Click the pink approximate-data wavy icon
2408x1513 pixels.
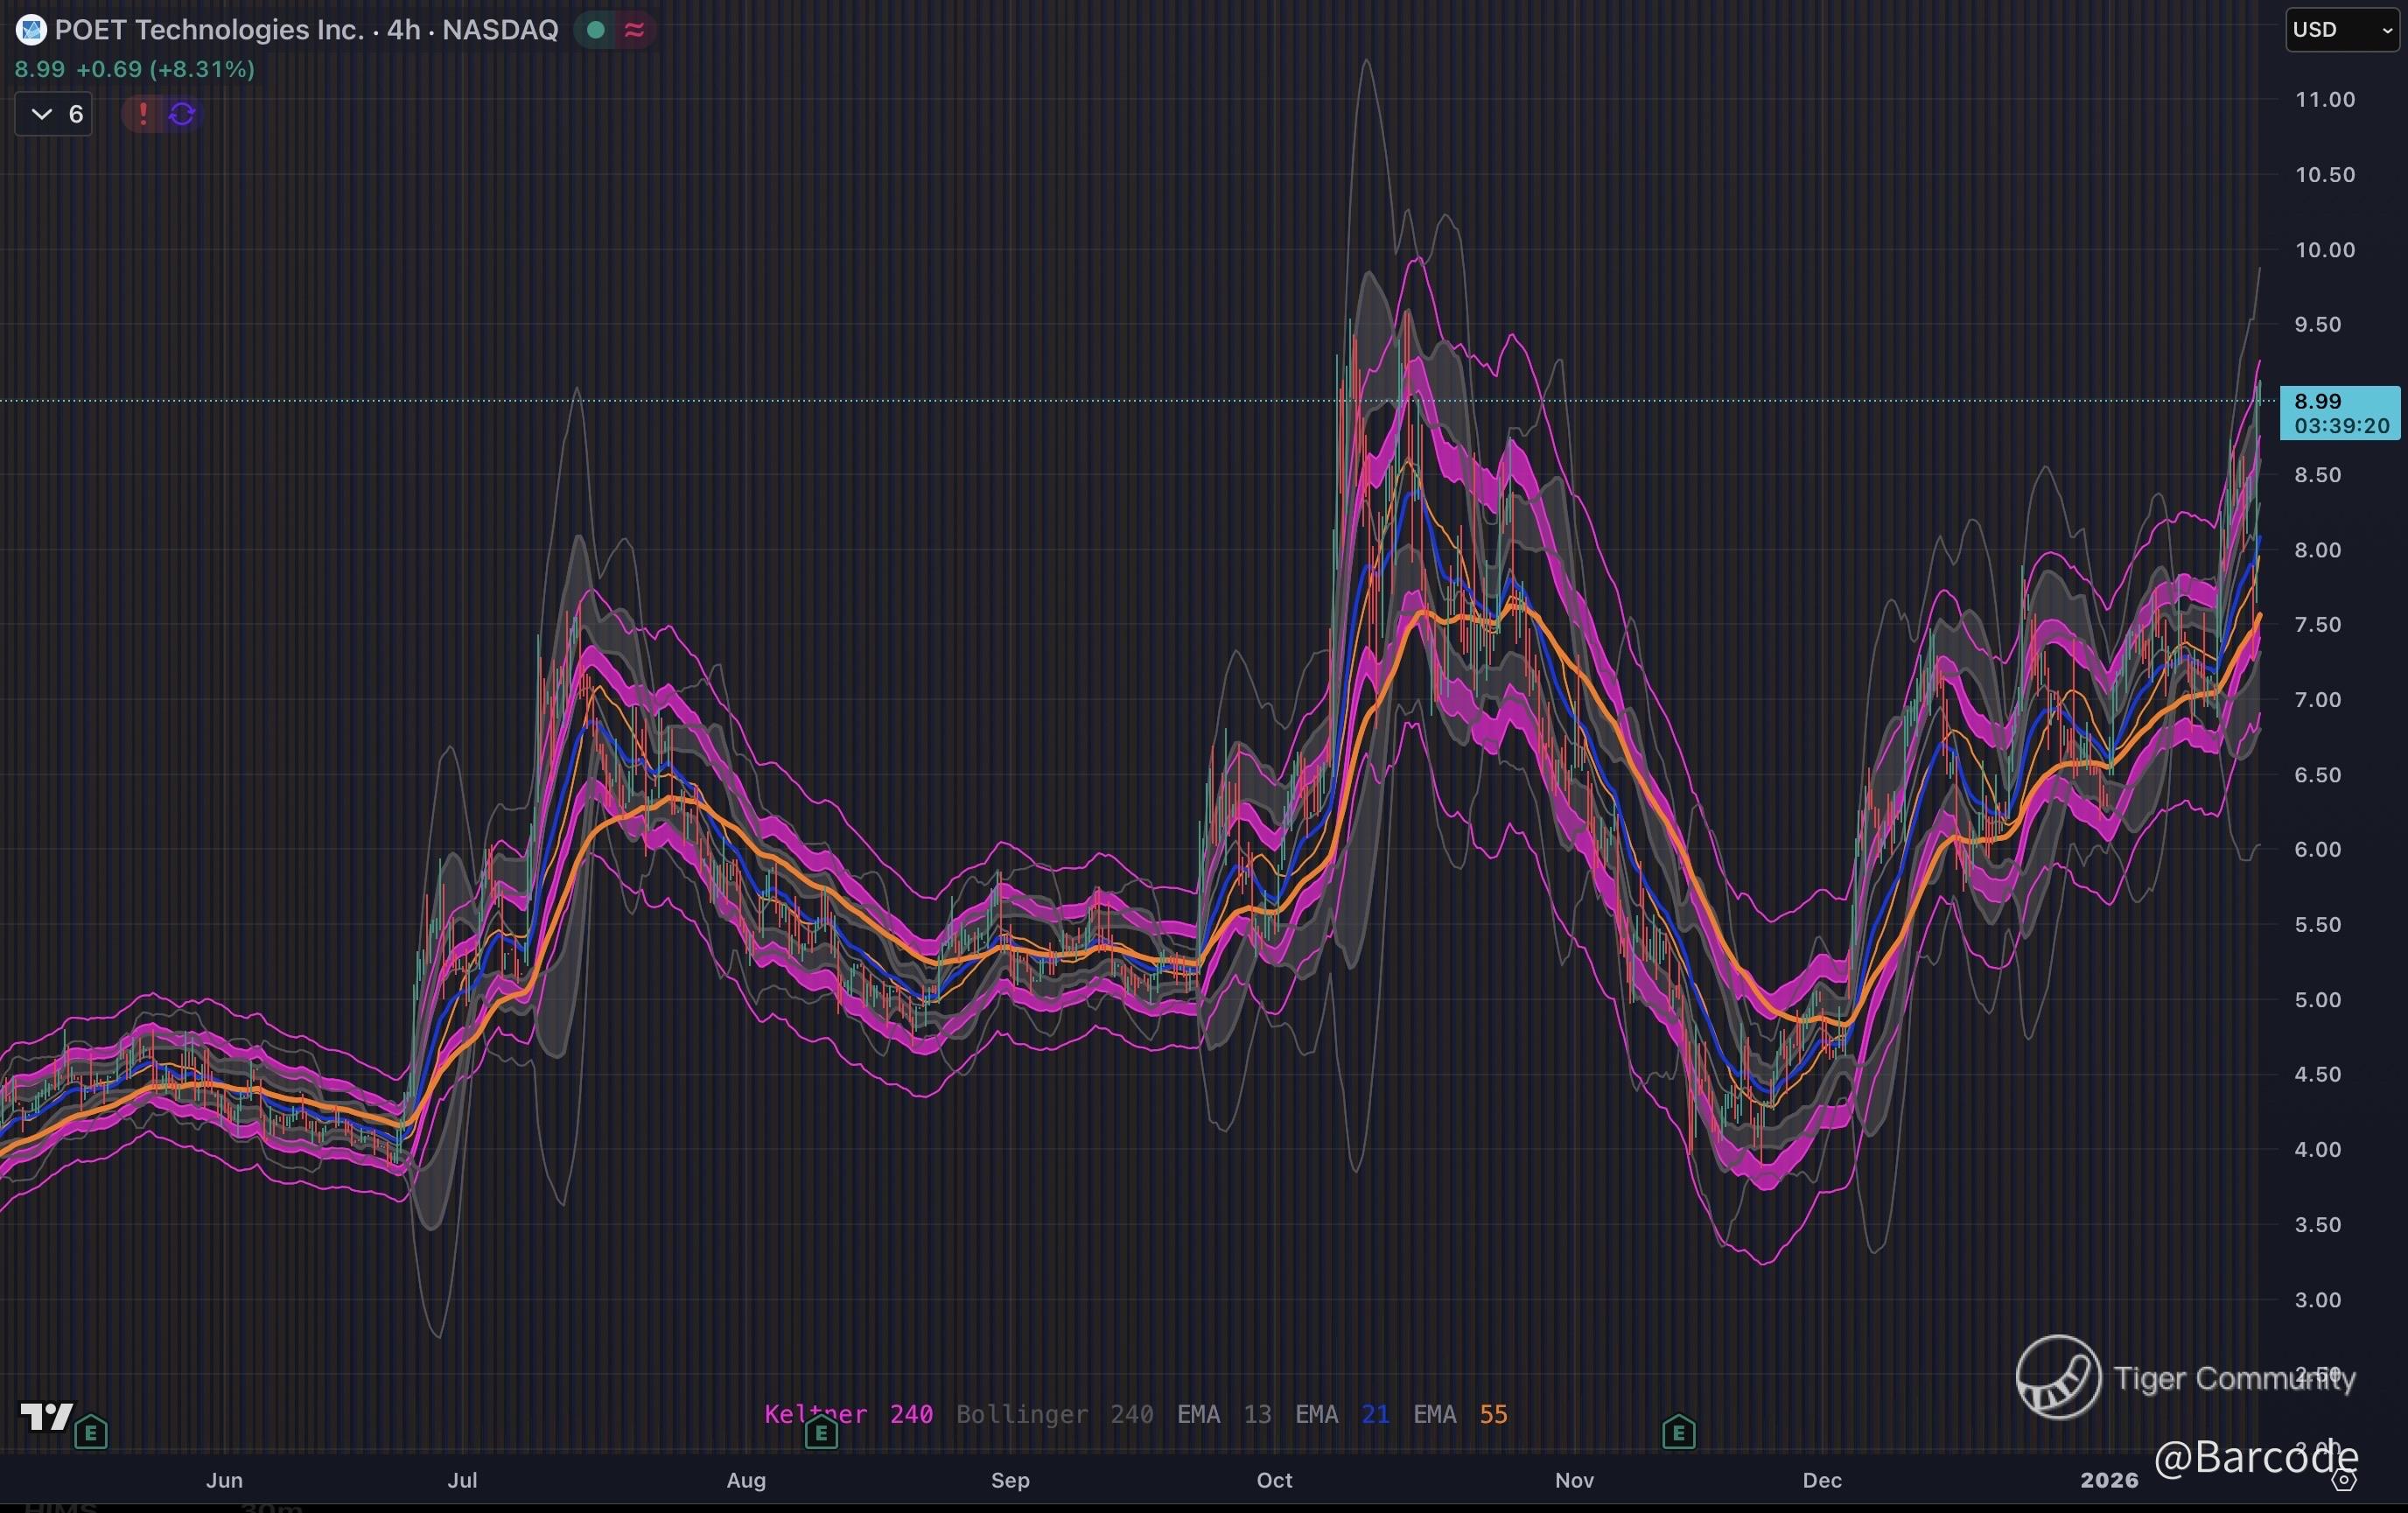tap(634, 30)
